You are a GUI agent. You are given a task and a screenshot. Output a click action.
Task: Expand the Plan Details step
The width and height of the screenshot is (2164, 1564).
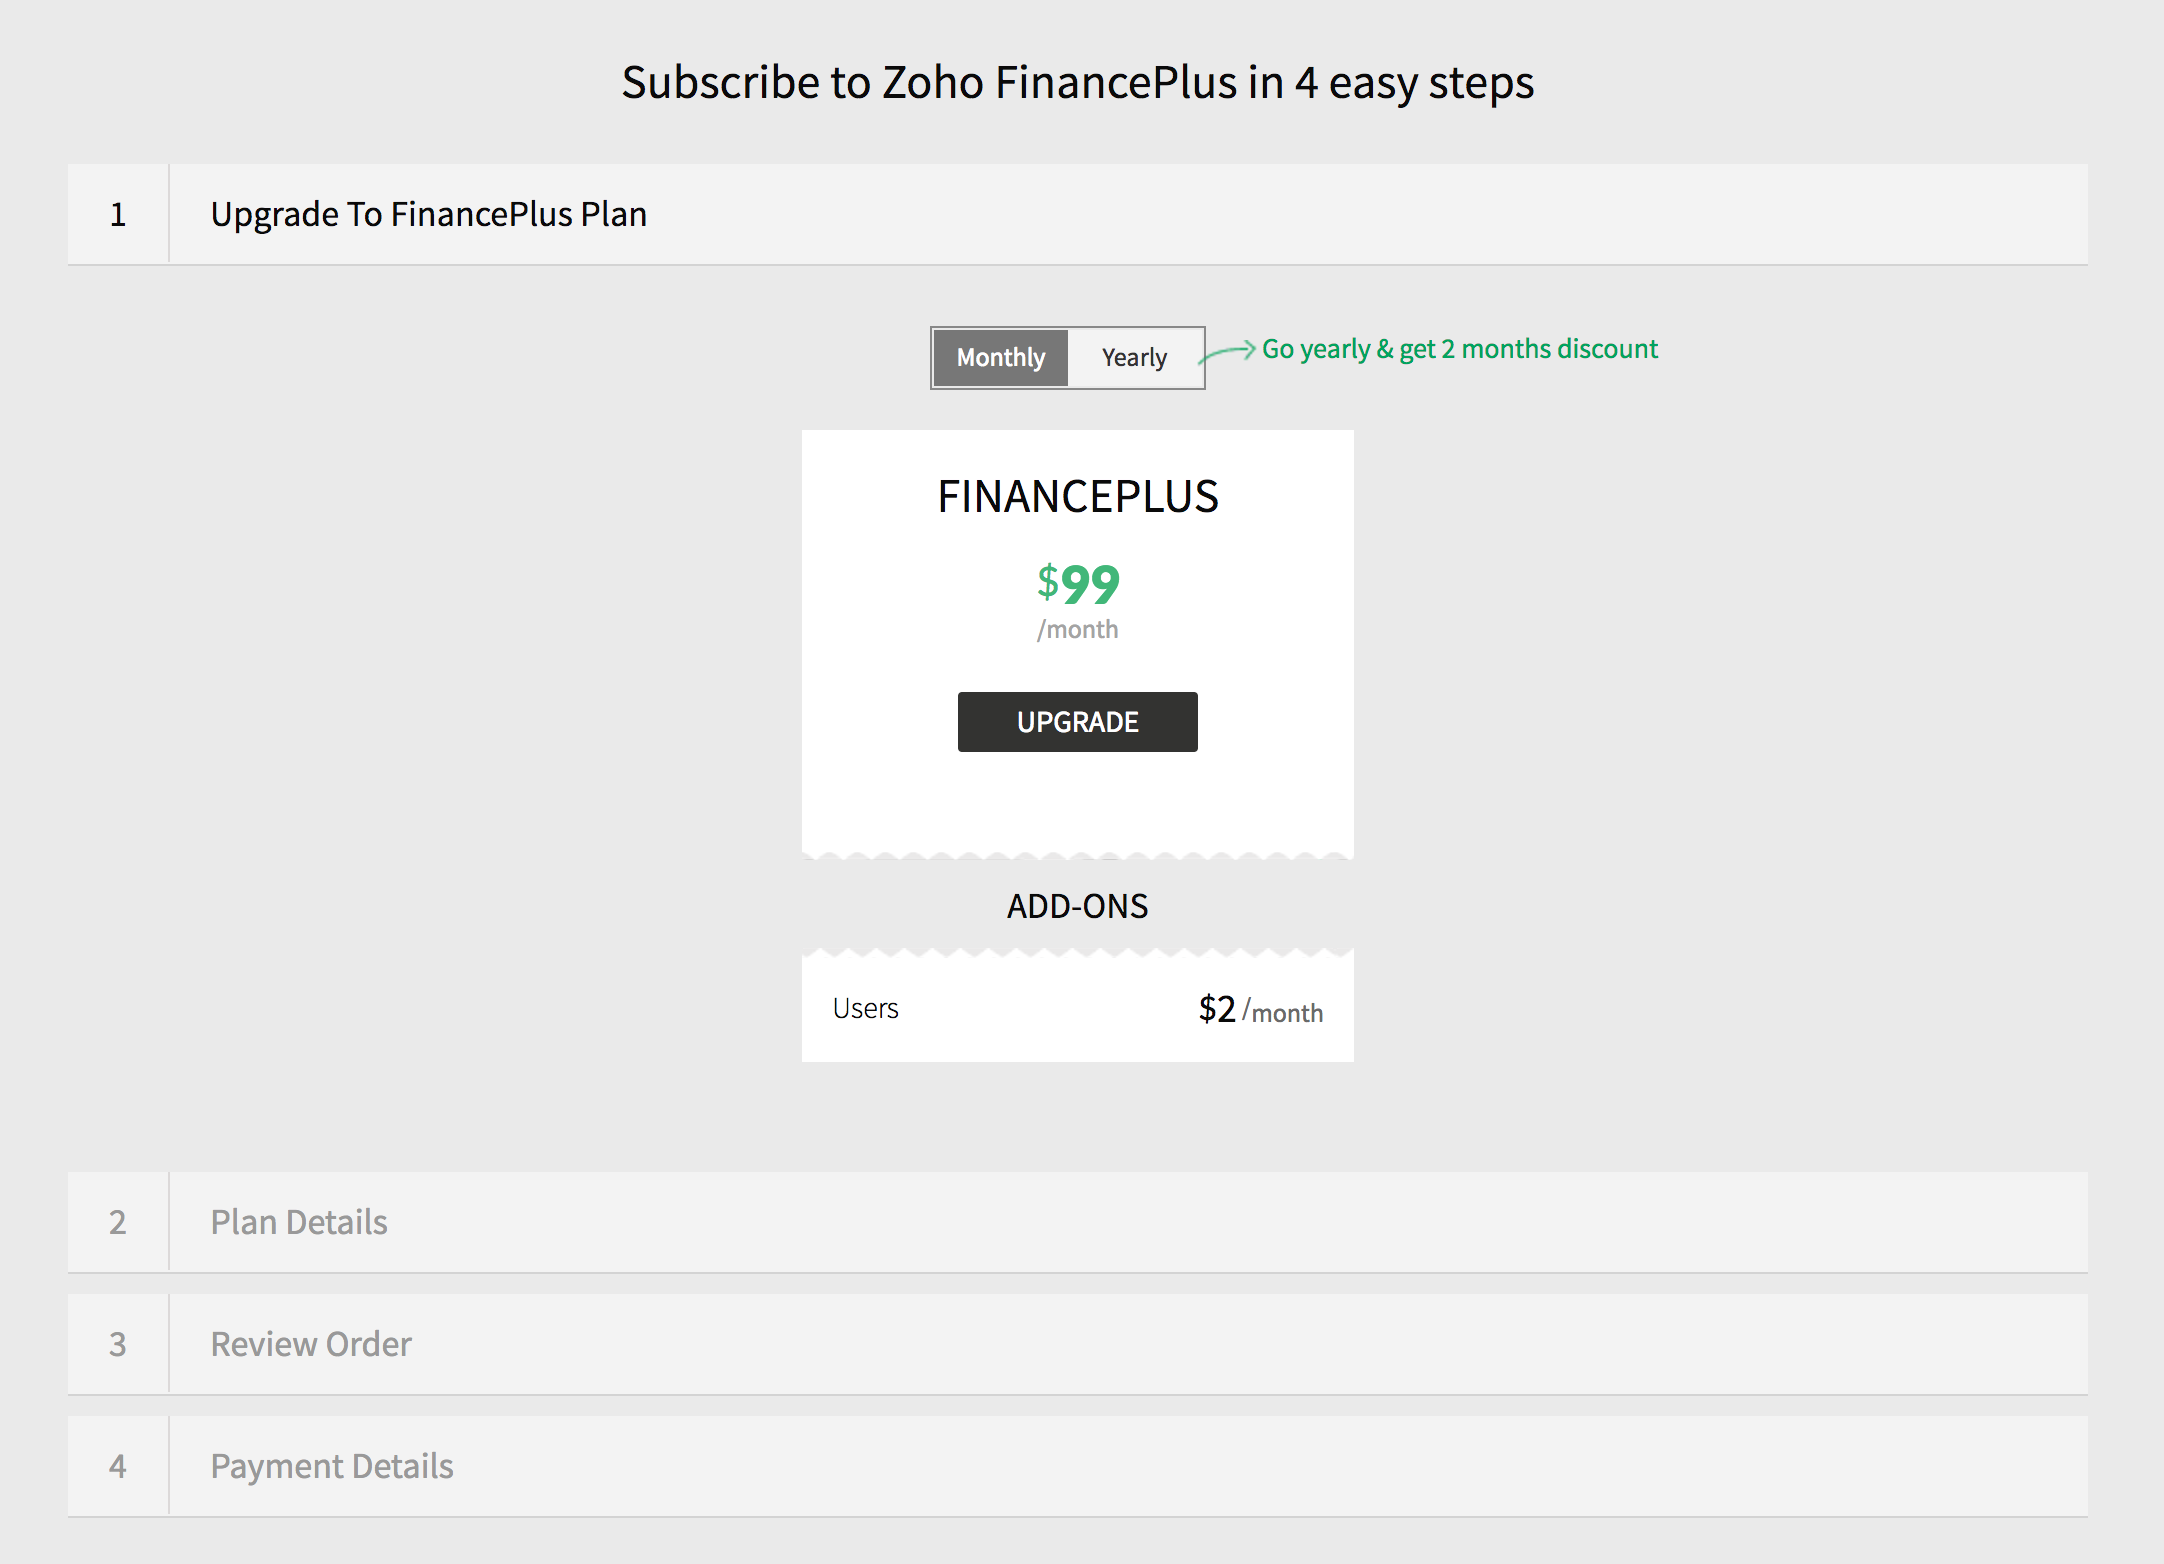point(299,1222)
